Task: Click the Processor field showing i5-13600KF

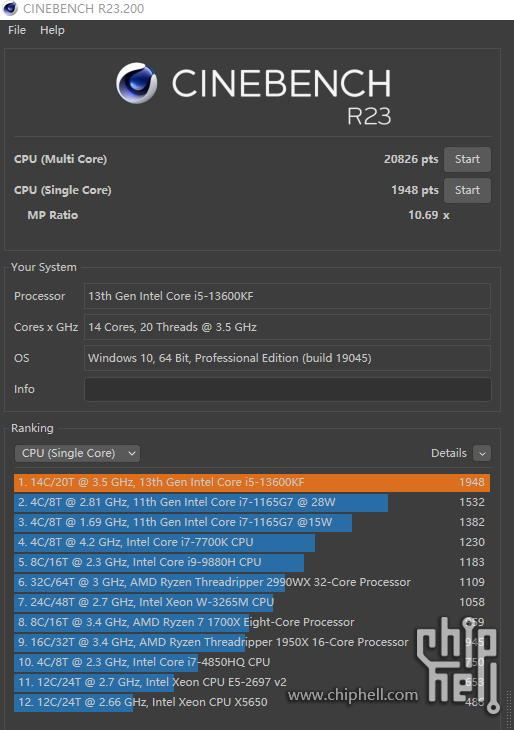Action: pyautogui.click(x=287, y=296)
